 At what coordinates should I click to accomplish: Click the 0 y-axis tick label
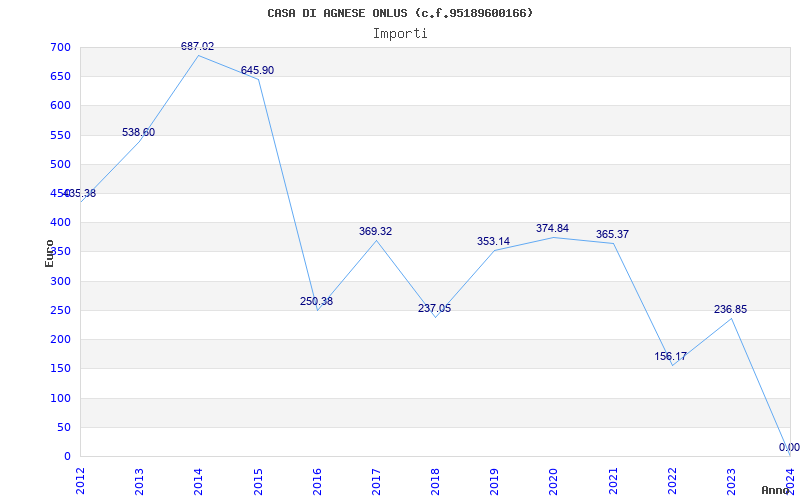(67, 456)
